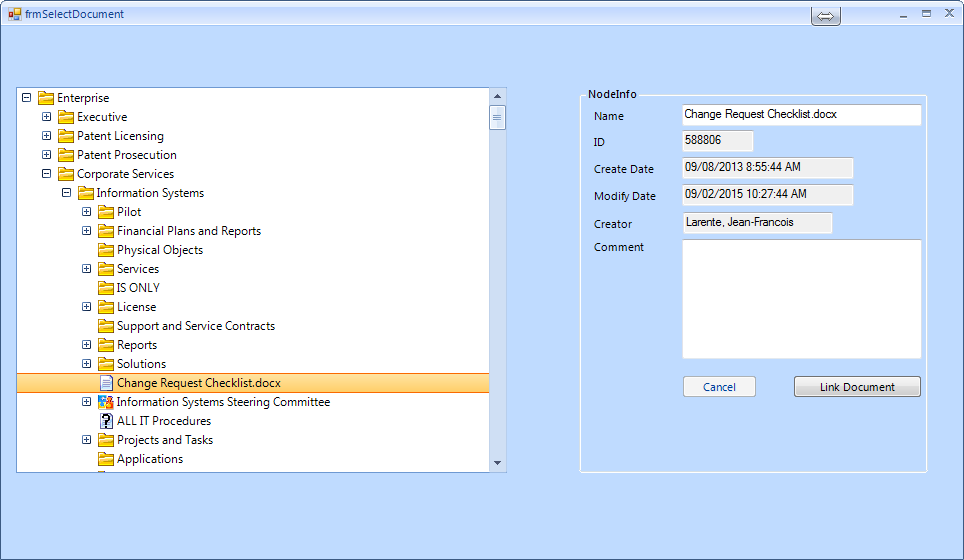Expand the License node
964x560 pixels.
[87, 307]
